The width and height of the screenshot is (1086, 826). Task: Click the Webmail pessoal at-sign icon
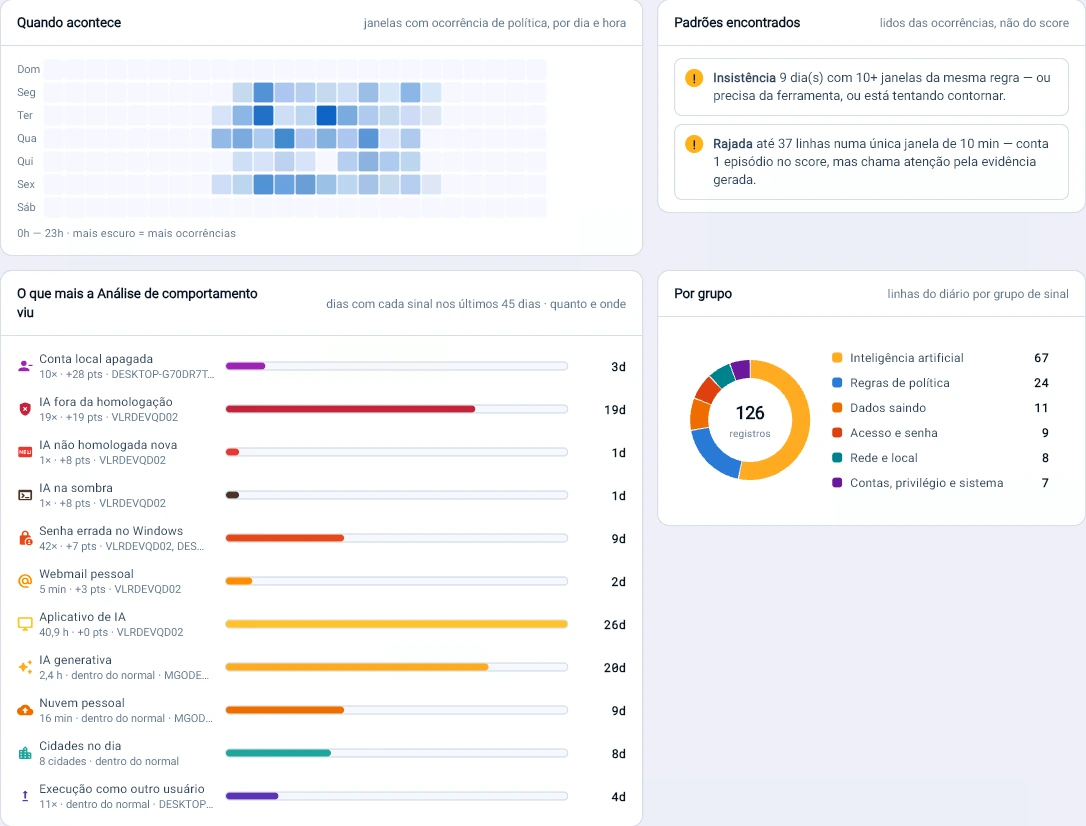pyautogui.click(x=25, y=581)
